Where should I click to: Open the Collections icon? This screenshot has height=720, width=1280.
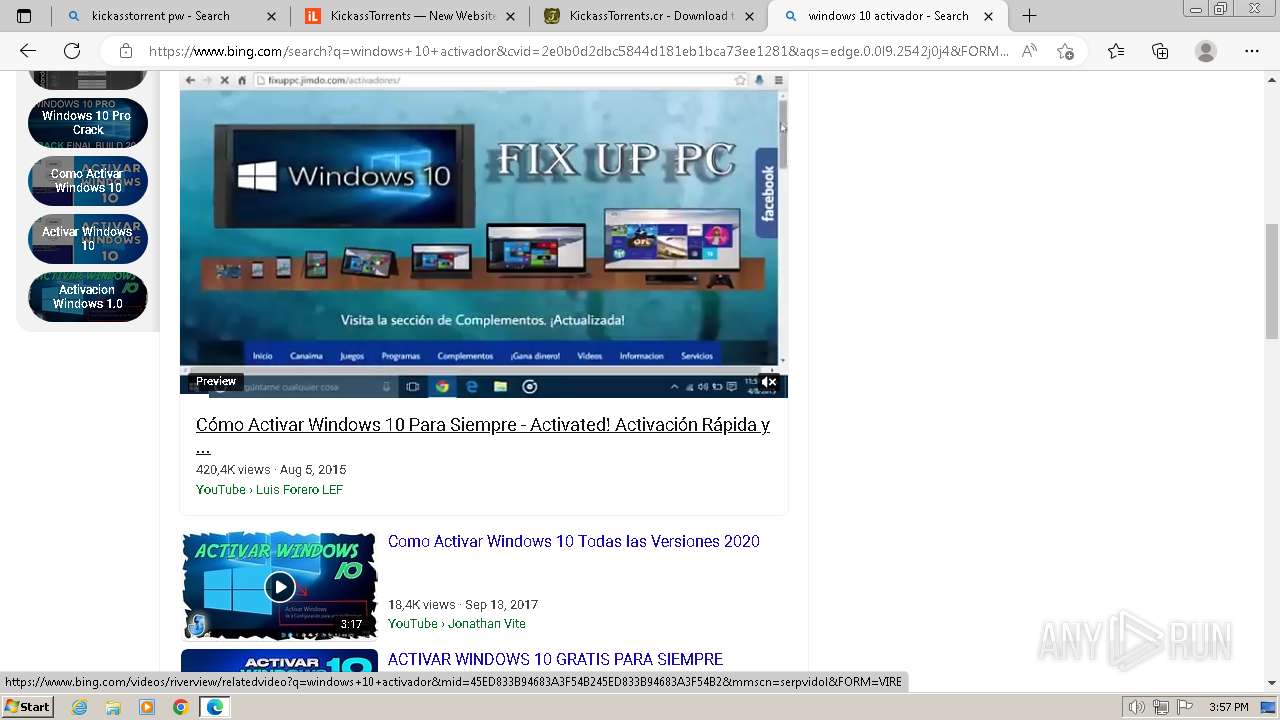(x=1160, y=51)
